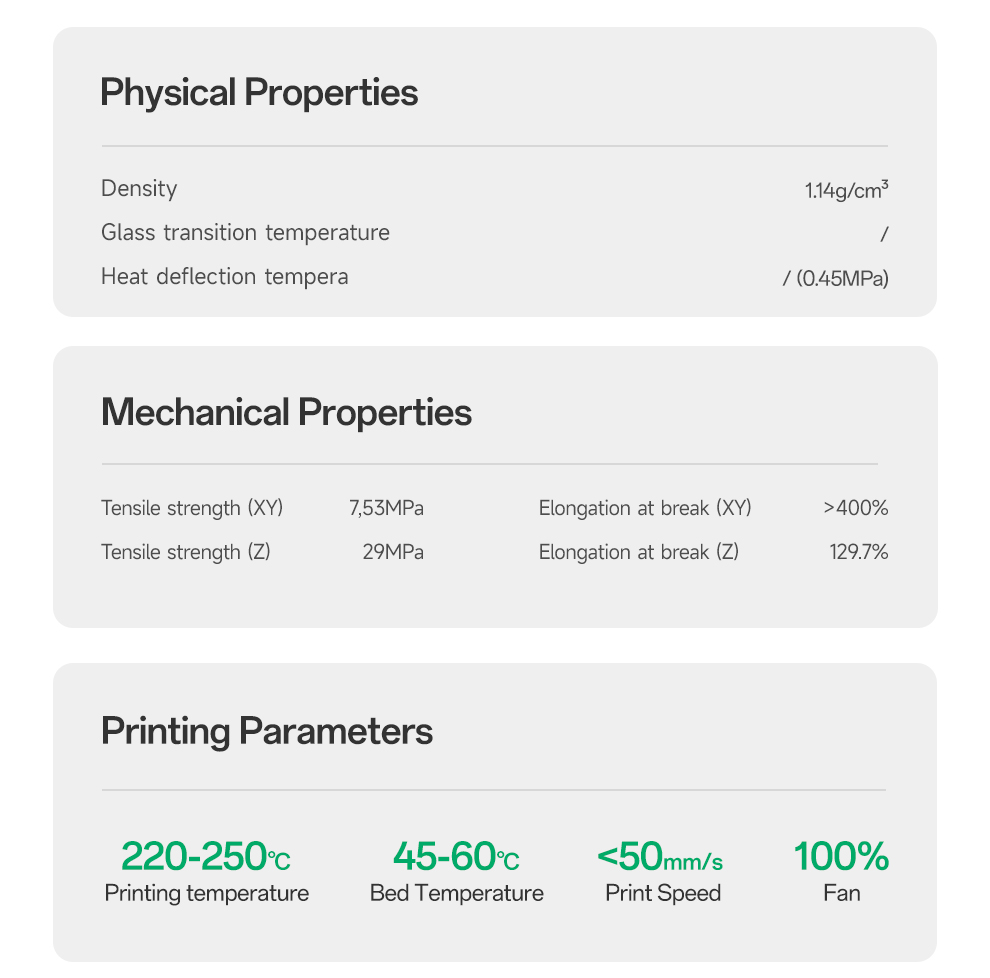Screen dimensions: 990x978
Task: Click the green 45-60℃ value
Action: (x=456, y=857)
